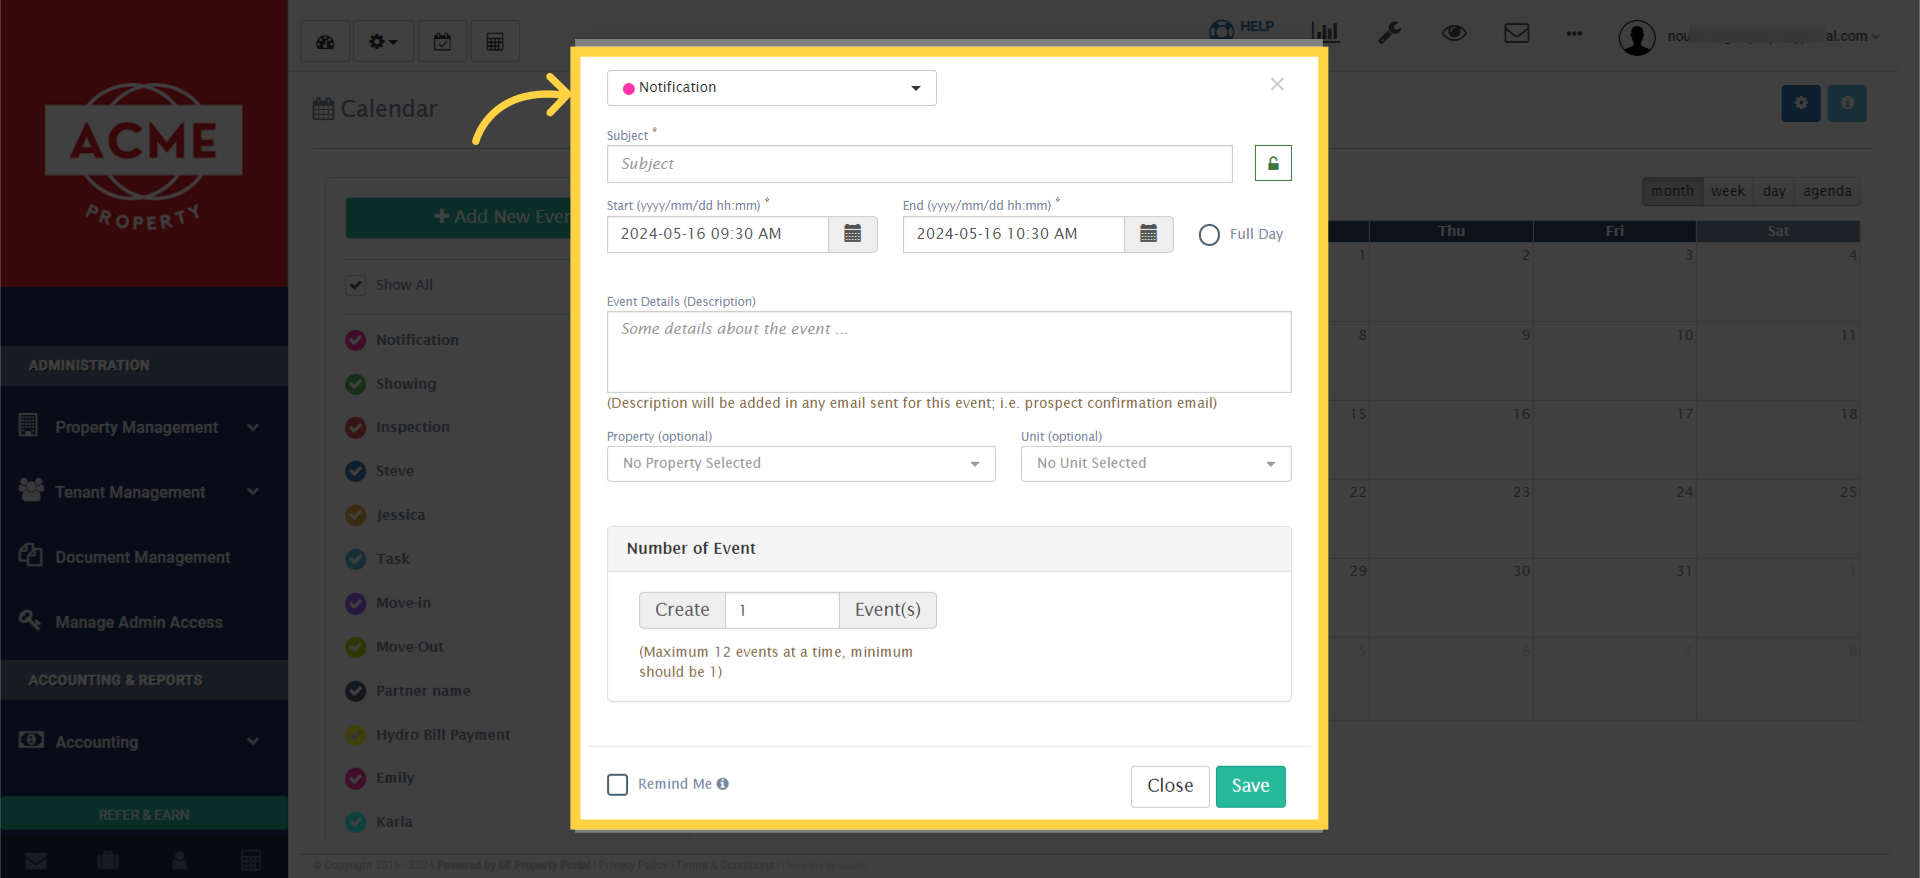This screenshot has width=1920, height=878.
Task: Click the blue calendar settings gear button
Action: (1801, 103)
